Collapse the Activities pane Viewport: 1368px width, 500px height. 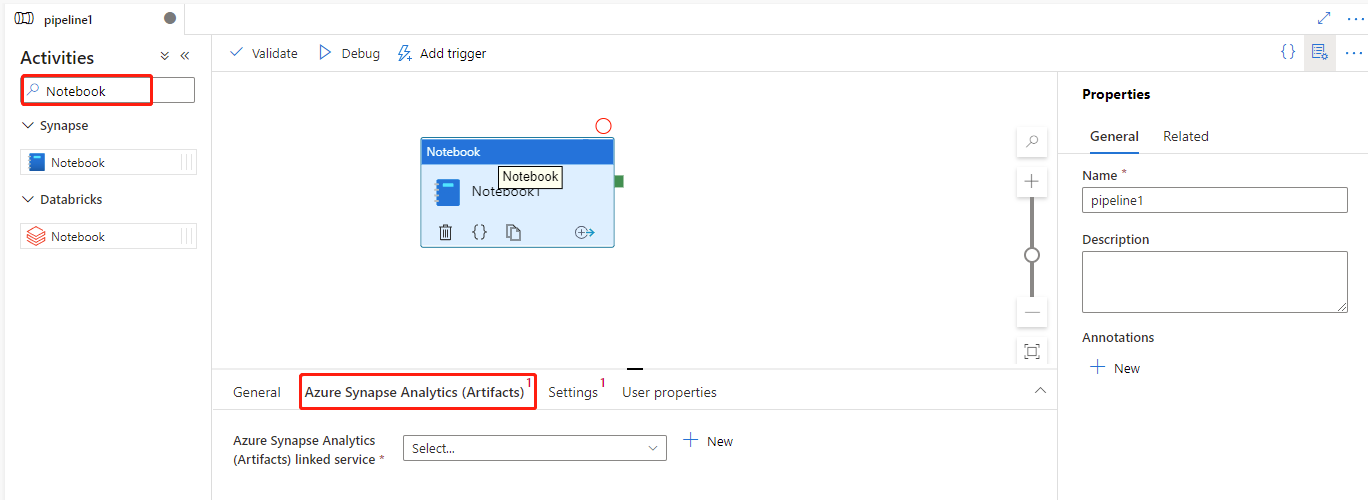click(185, 57)
